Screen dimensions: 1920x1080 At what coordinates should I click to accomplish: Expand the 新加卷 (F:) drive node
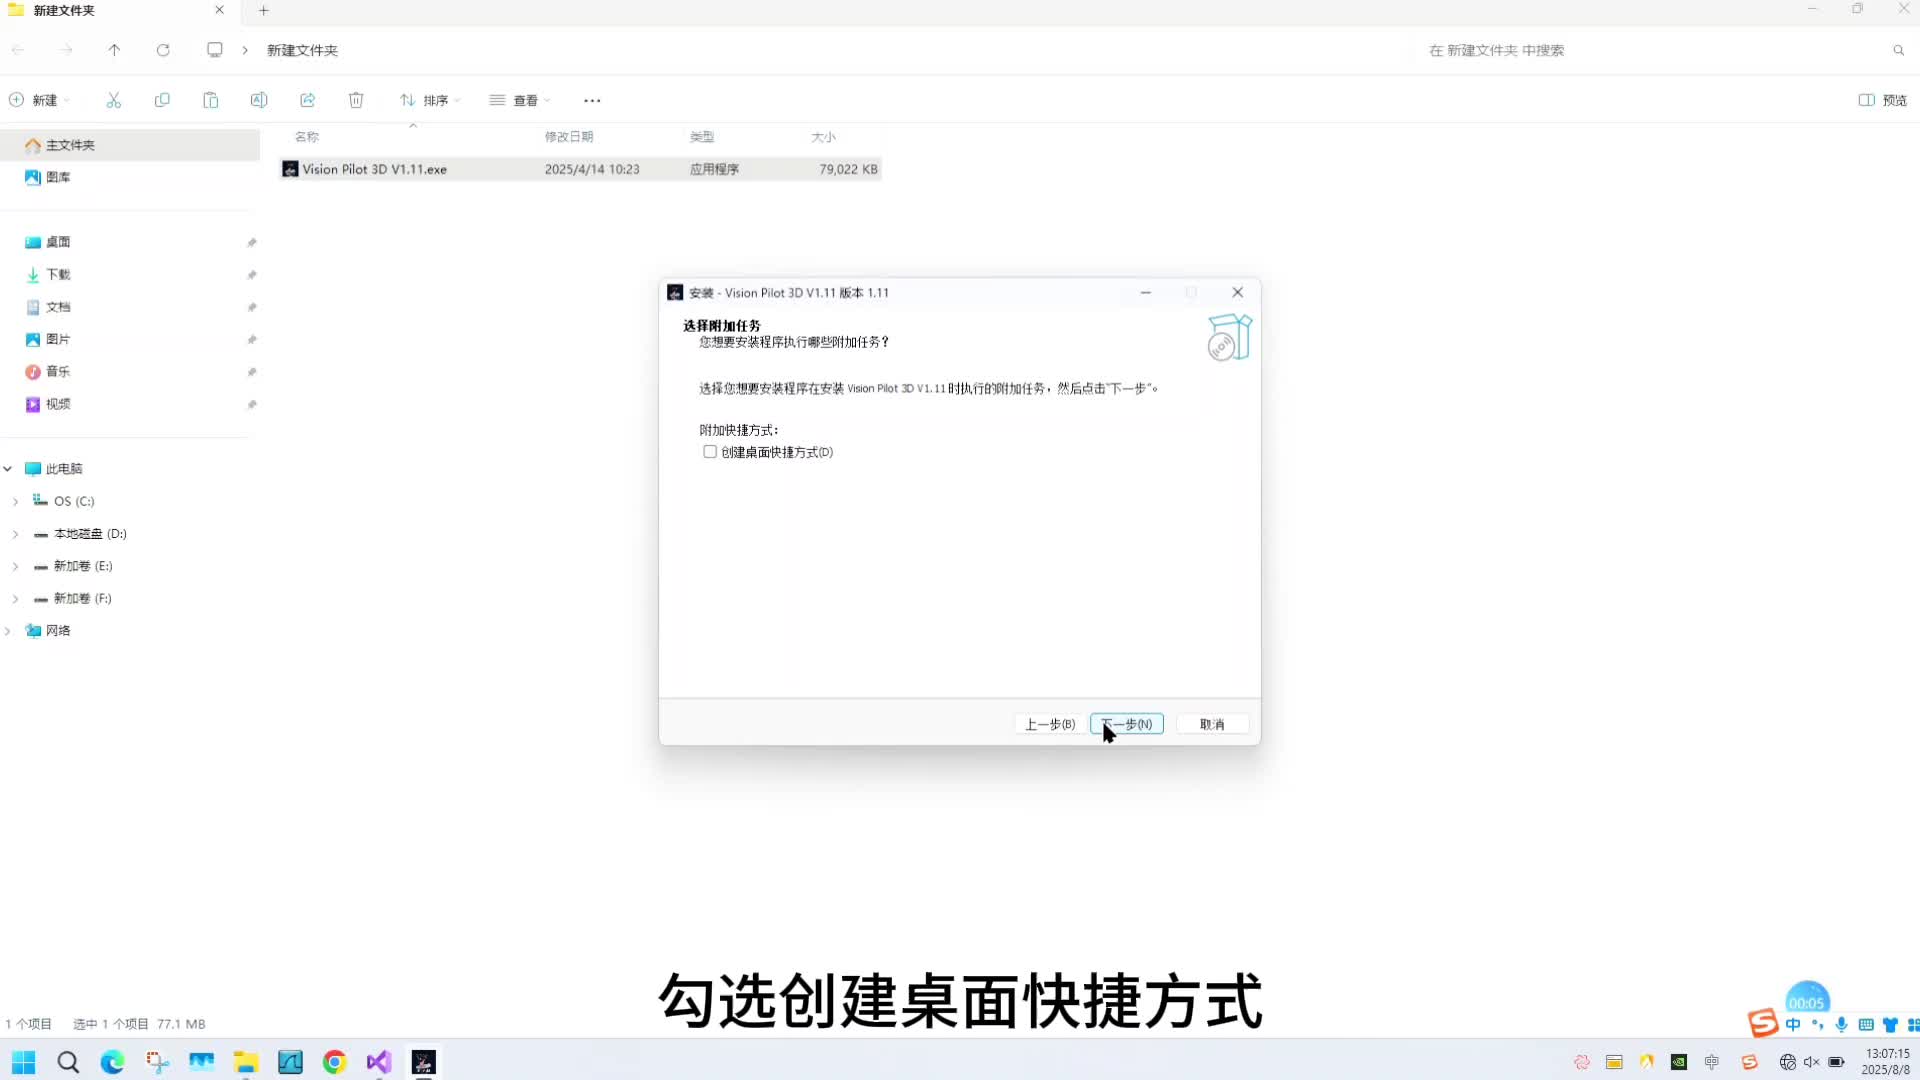pos(15,598)
